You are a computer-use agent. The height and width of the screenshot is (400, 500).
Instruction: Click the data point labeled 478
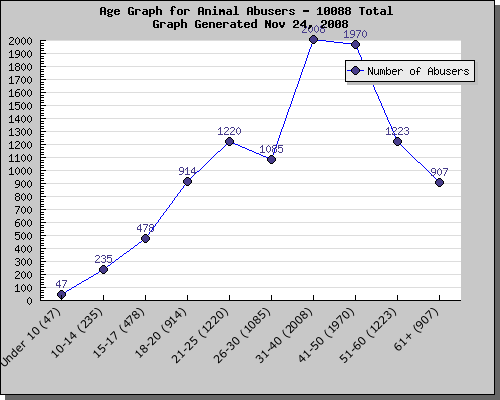[145, 239]
